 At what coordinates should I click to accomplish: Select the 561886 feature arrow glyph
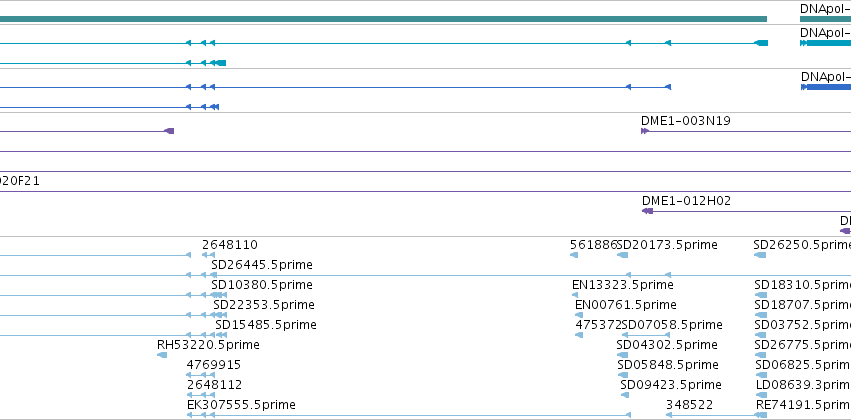pos(574,255)
